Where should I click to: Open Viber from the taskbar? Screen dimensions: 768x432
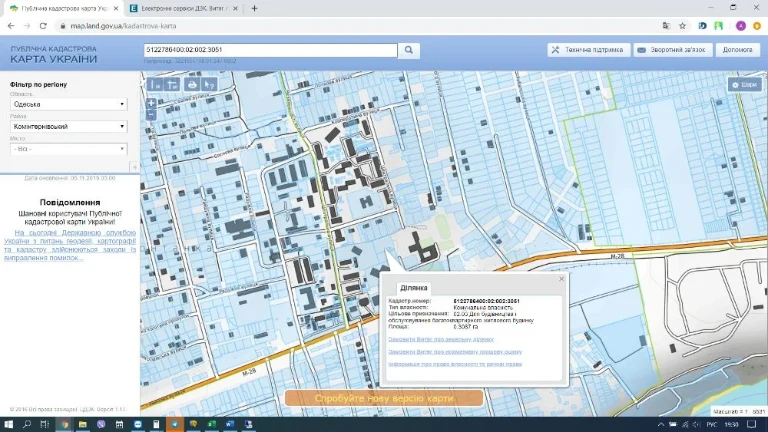point(101,424)
